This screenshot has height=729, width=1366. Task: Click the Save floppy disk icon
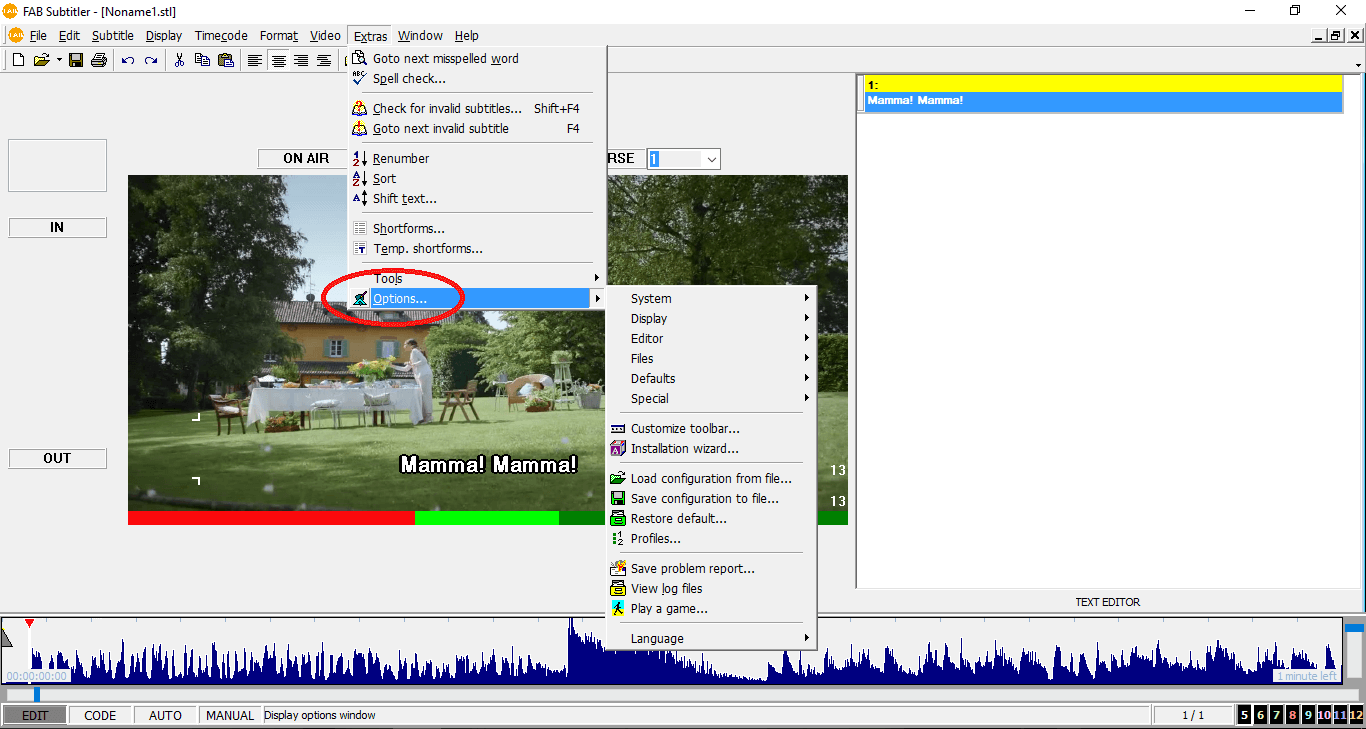(76, 60)
